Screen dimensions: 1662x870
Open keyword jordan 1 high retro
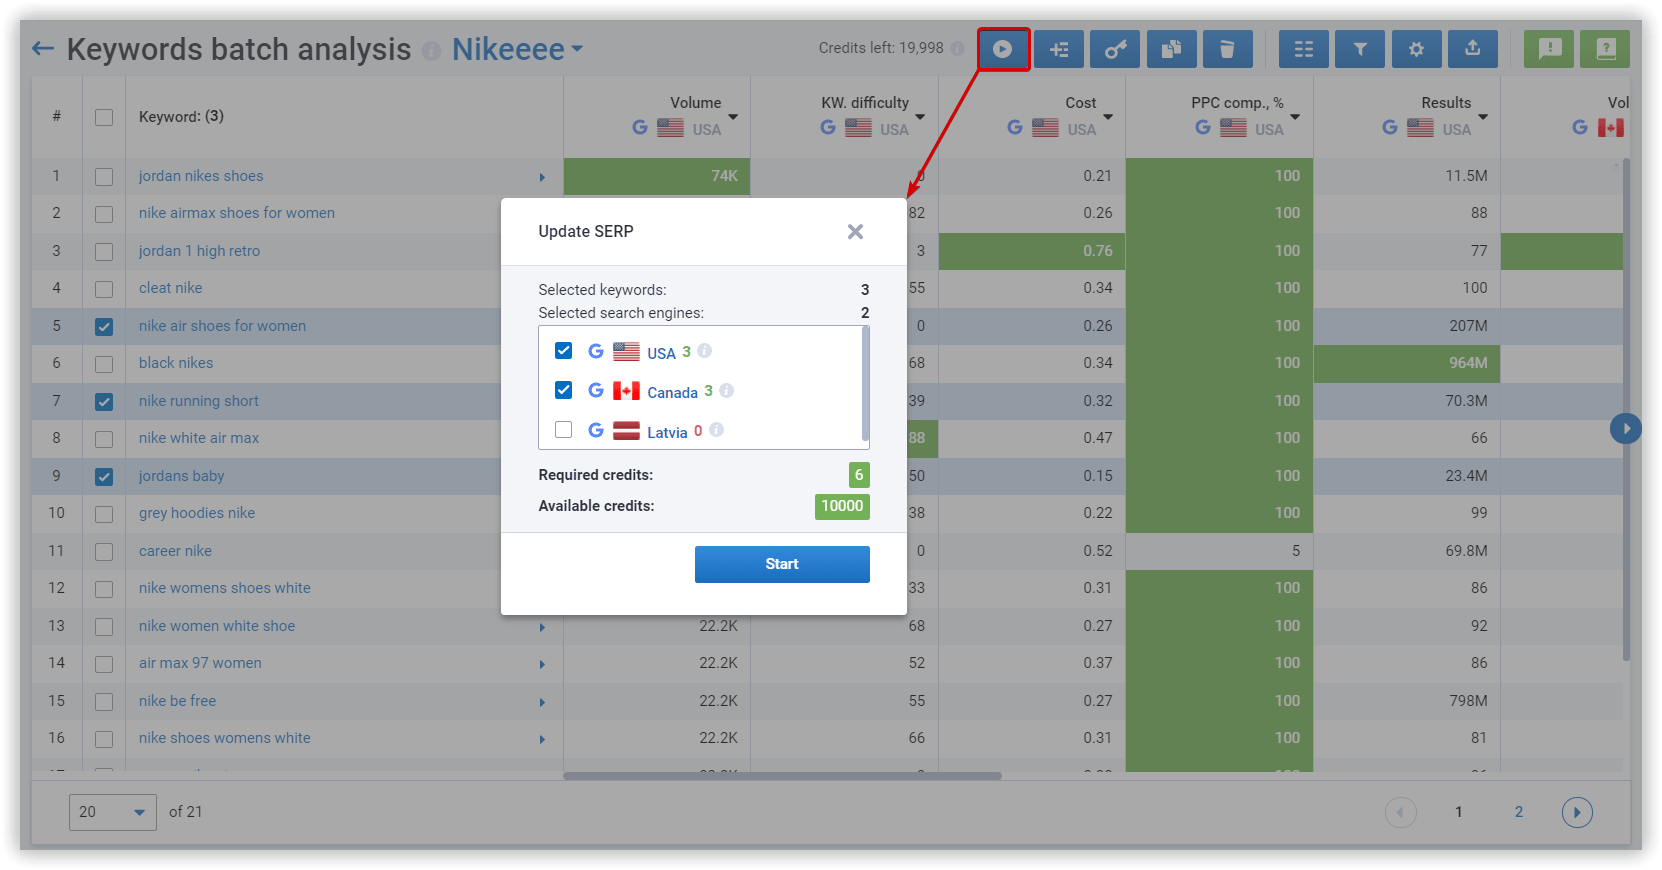[199, 251]
